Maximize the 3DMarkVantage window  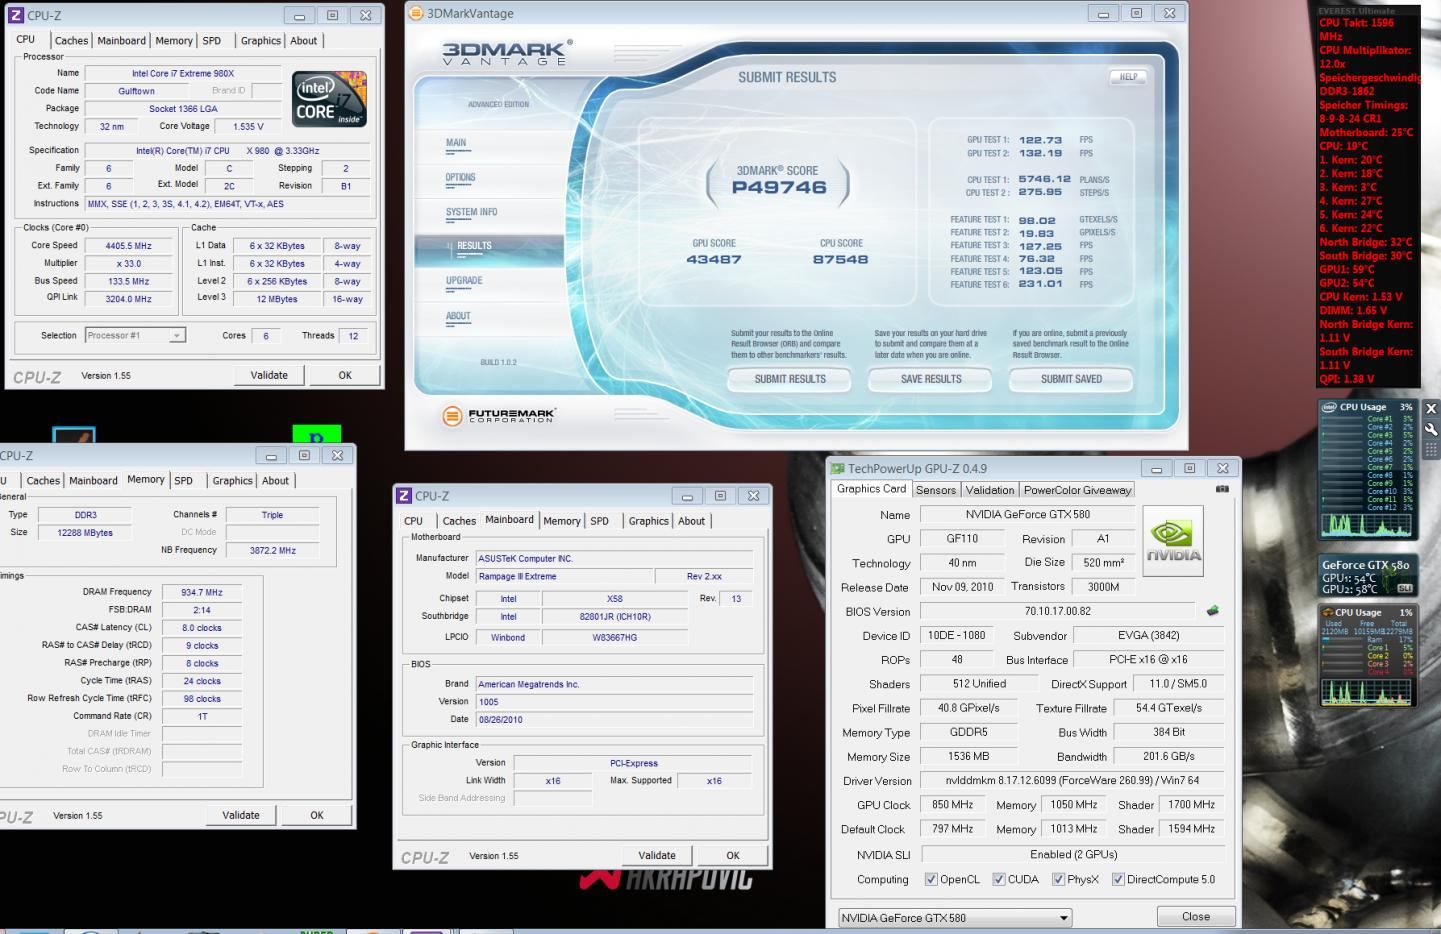[x=1136, y=14]
